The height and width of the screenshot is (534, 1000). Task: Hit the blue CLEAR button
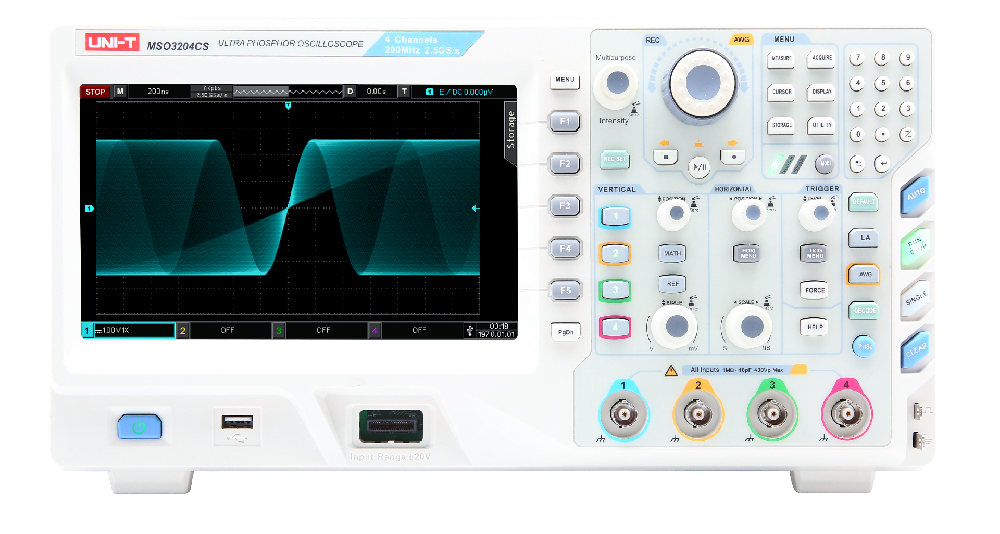[916, 350]
